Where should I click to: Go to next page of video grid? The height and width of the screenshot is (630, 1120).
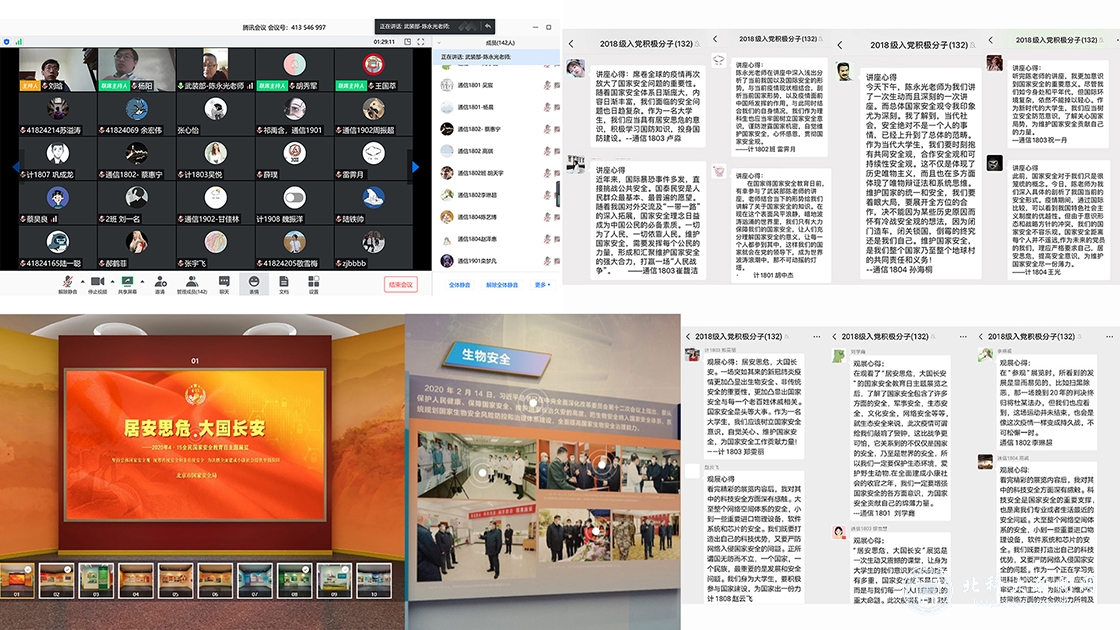(416, 166)
